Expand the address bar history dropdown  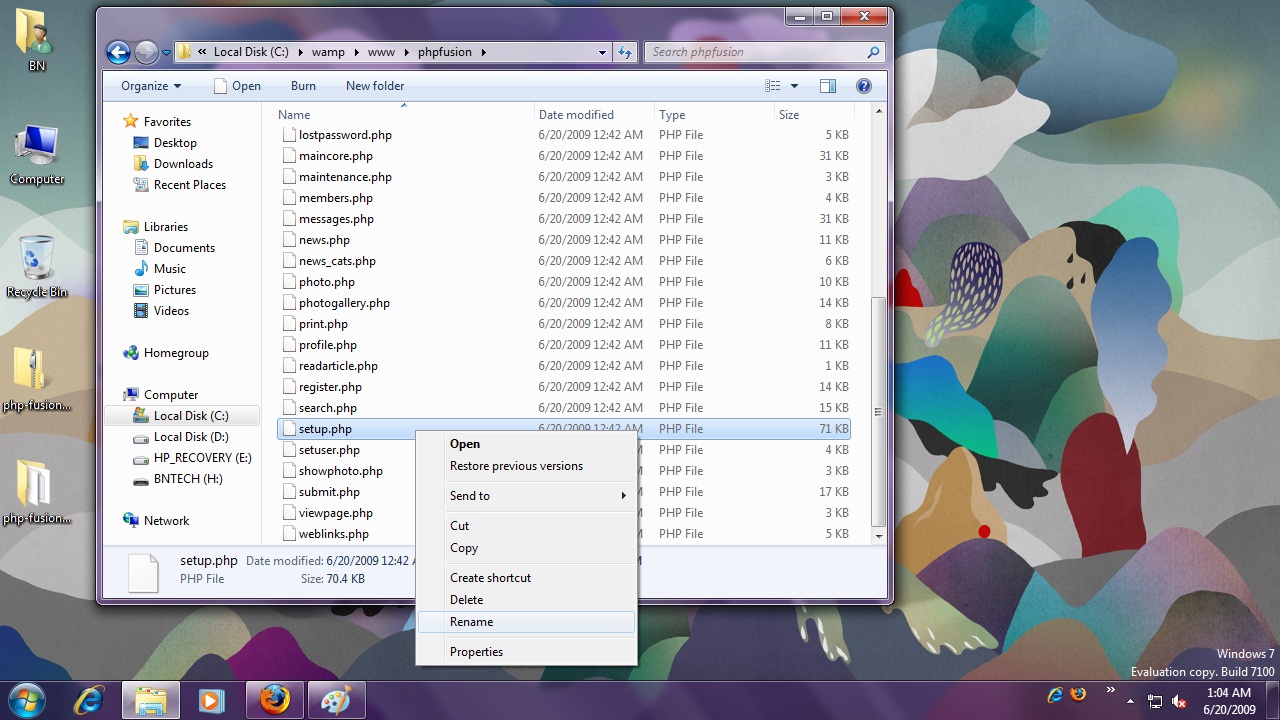click(602, 52)
